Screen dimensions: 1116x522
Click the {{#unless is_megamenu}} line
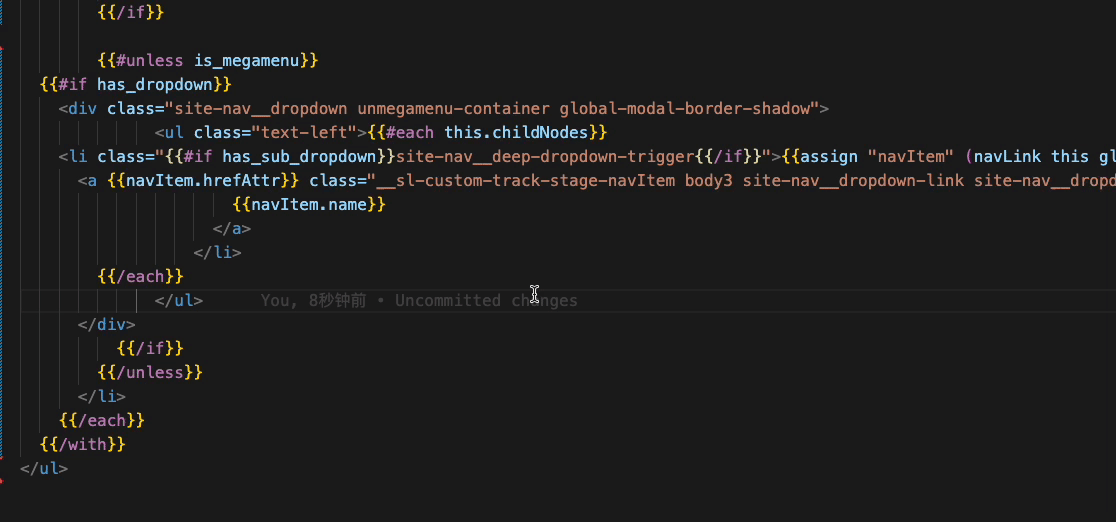pyautogui.click(x=208, y=61)
